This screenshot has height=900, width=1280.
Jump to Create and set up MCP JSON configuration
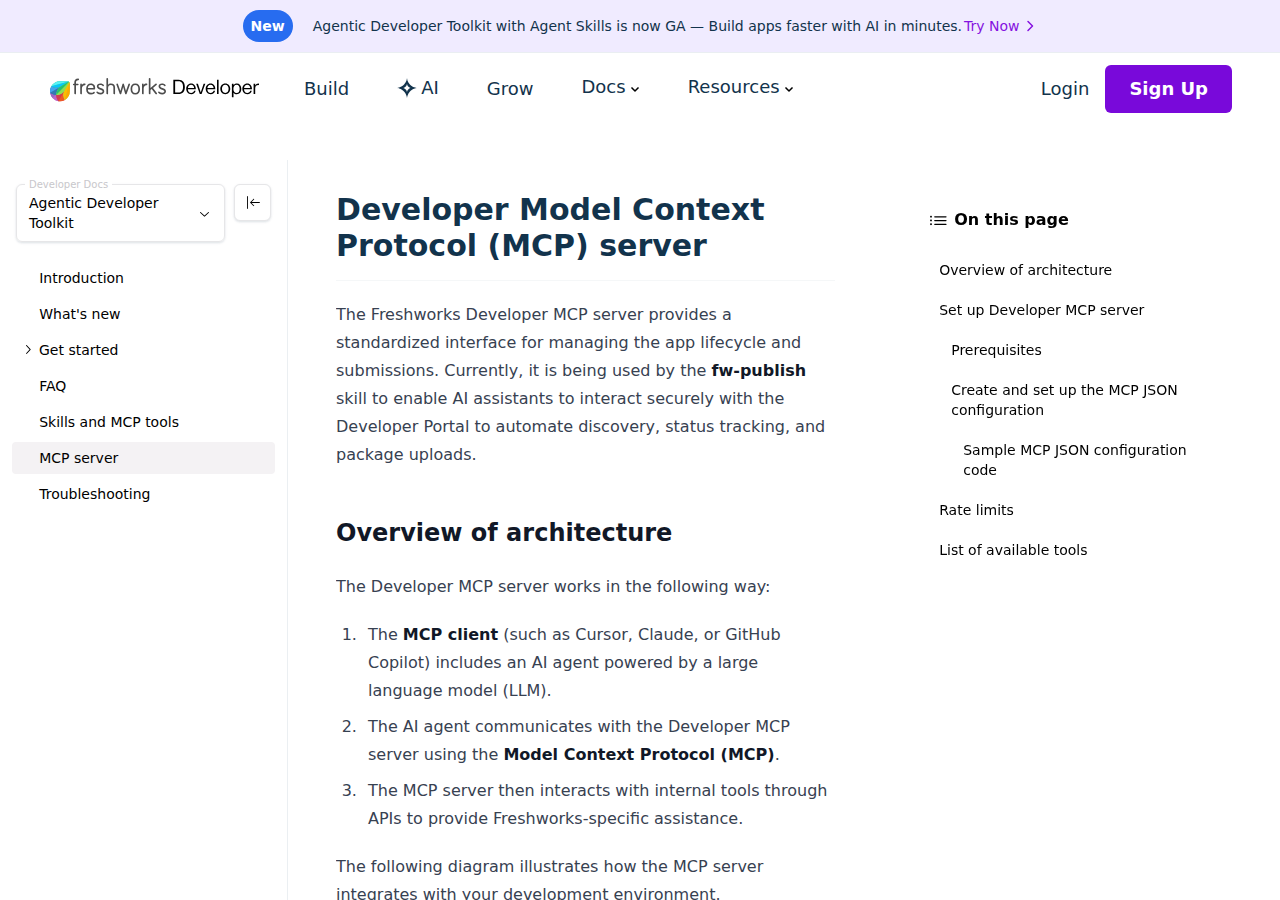click(1064, 400)
